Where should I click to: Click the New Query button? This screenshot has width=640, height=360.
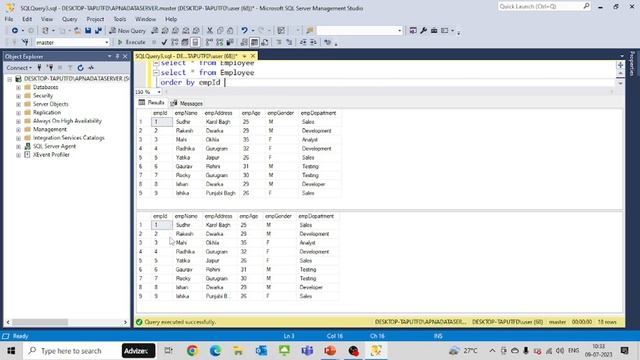[127, 31]
